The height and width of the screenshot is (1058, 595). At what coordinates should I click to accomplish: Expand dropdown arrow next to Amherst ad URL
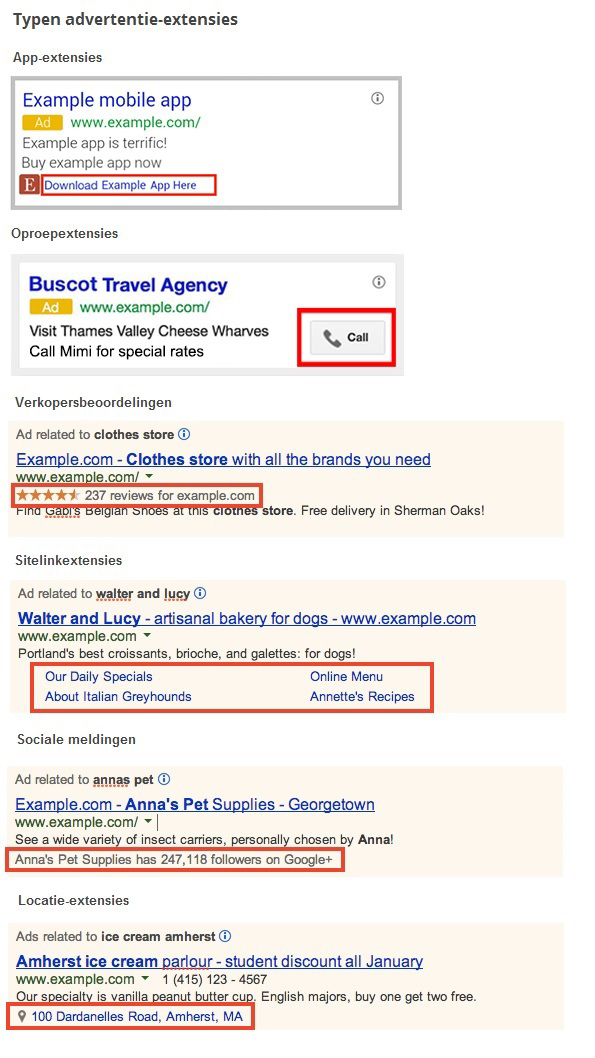[x=145, y=978]
